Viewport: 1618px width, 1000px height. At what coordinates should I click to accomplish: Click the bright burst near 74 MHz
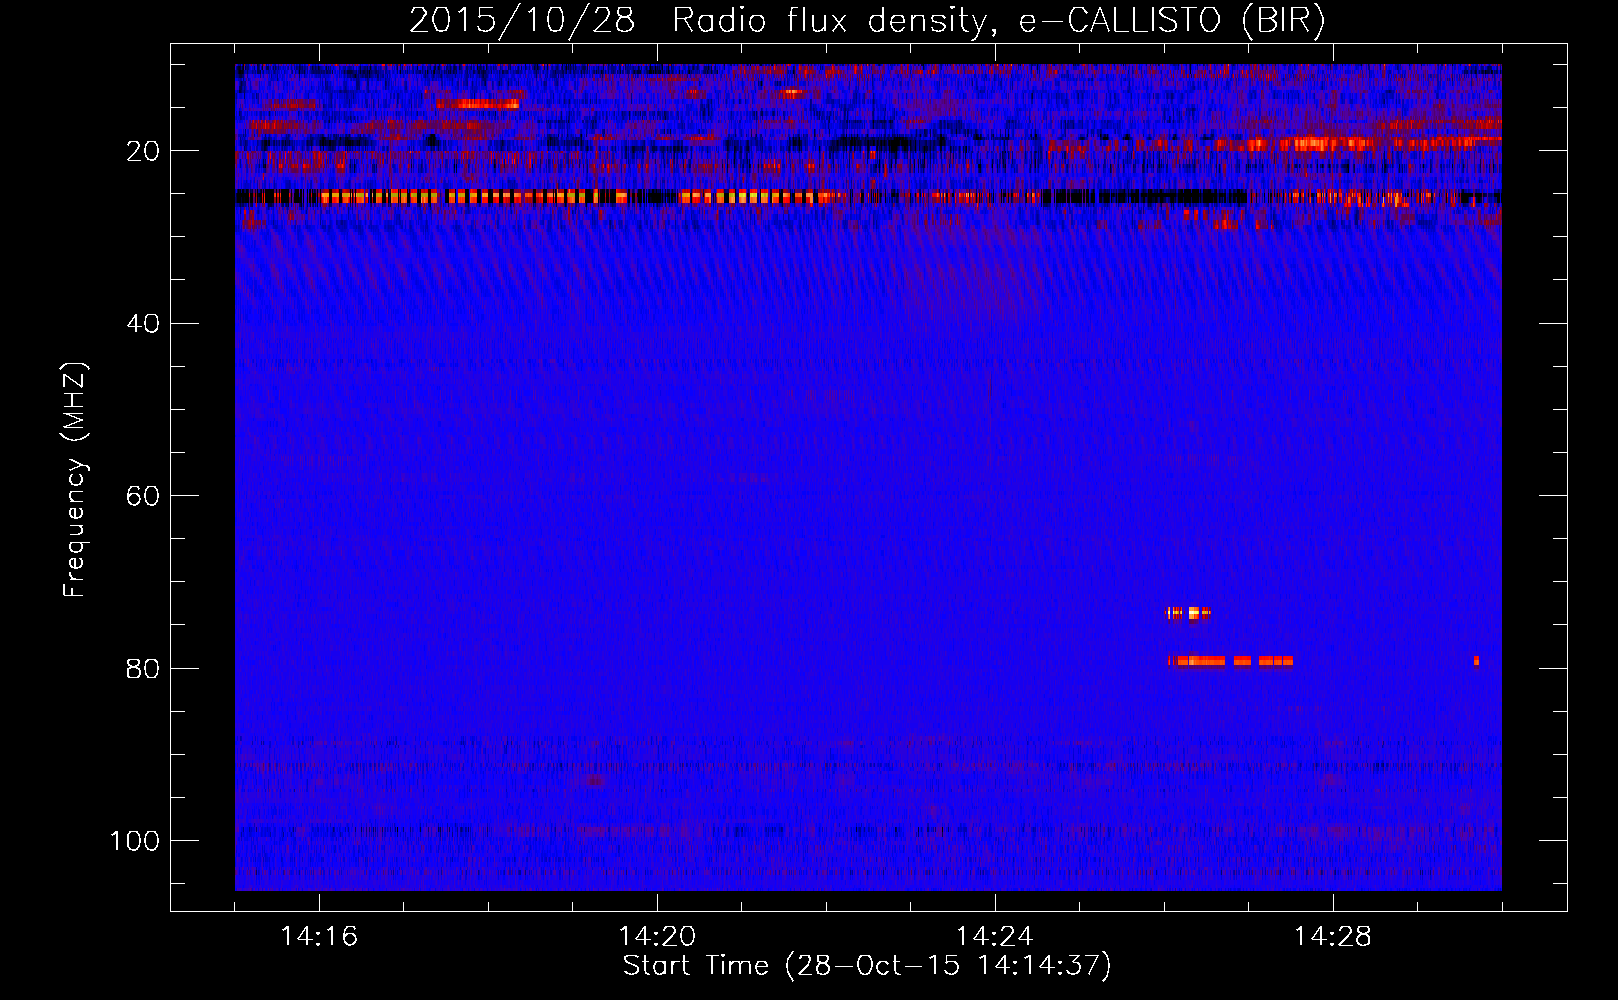(x=1188, y=613)
